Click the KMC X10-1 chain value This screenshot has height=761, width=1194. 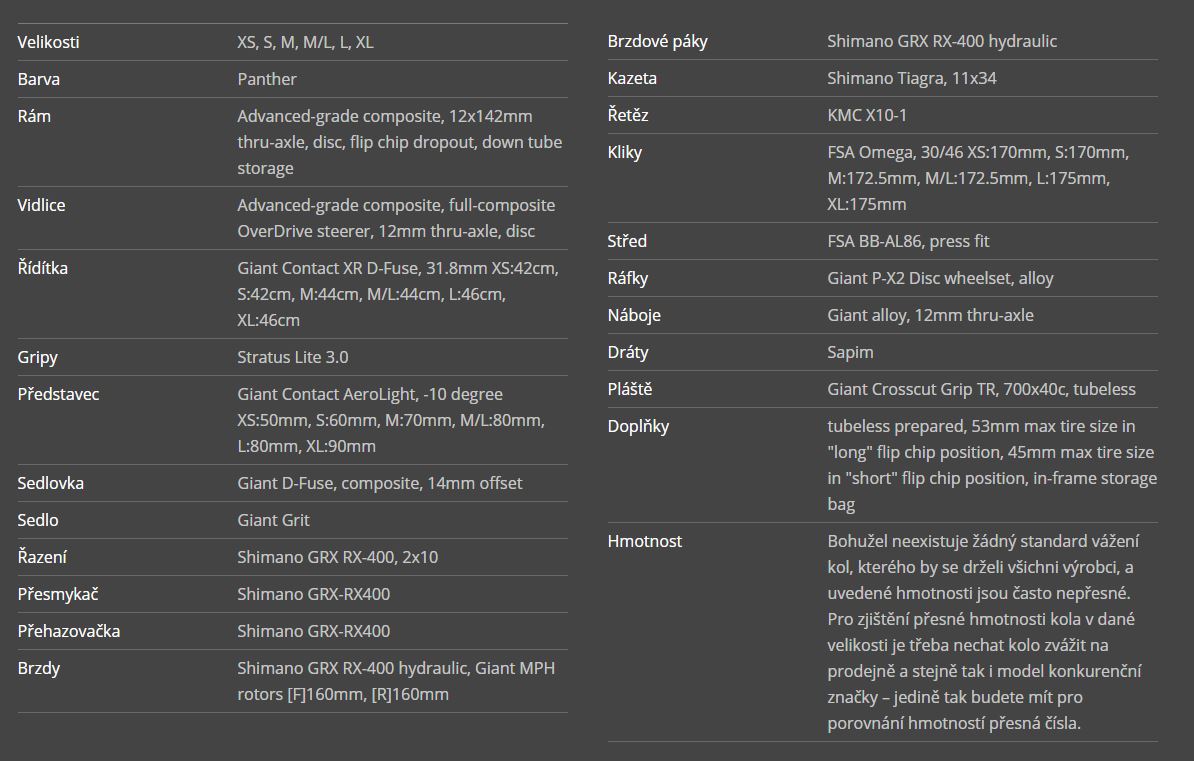tap(867, 115)
